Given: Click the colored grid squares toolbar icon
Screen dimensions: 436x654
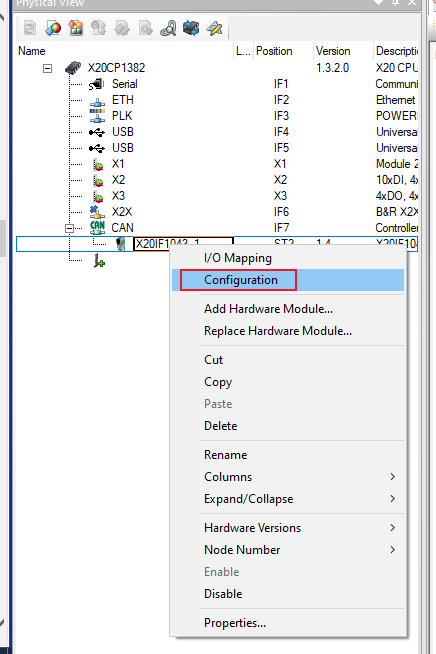Looking at the screenshot, I should click(76, 28).
